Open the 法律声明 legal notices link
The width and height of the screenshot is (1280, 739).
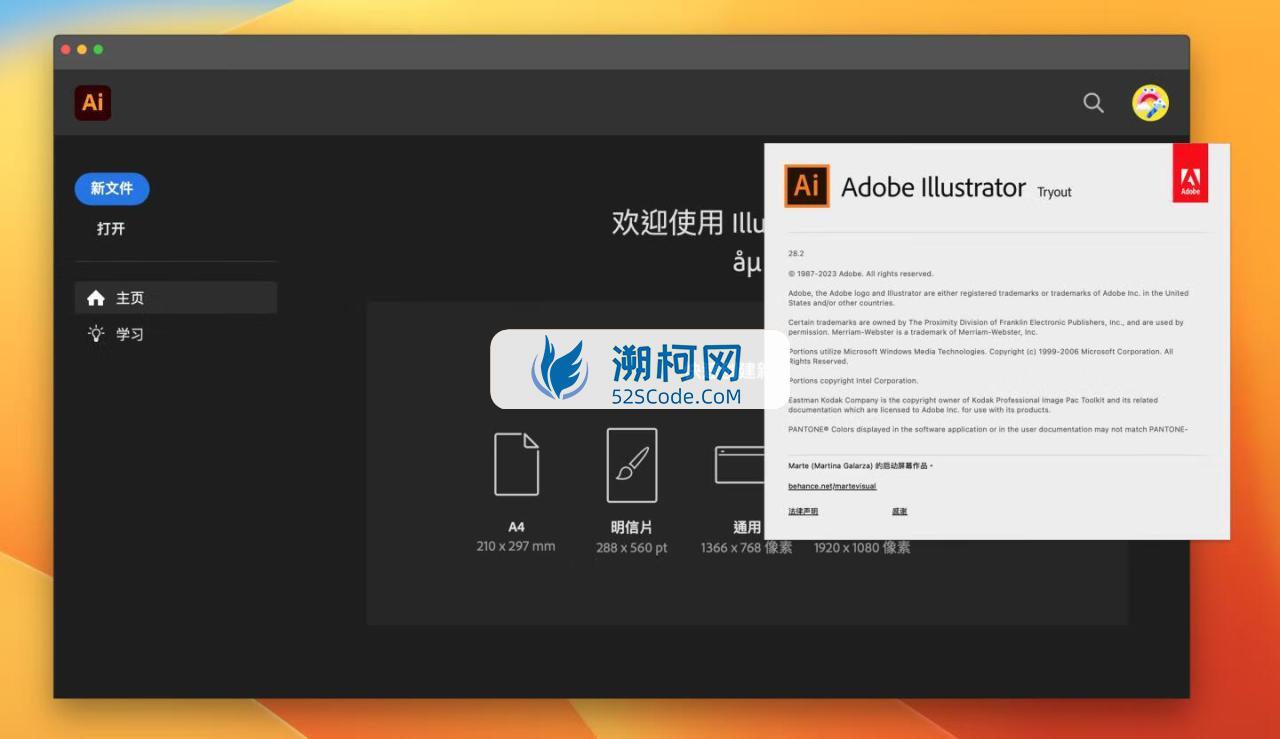(803, 511)
